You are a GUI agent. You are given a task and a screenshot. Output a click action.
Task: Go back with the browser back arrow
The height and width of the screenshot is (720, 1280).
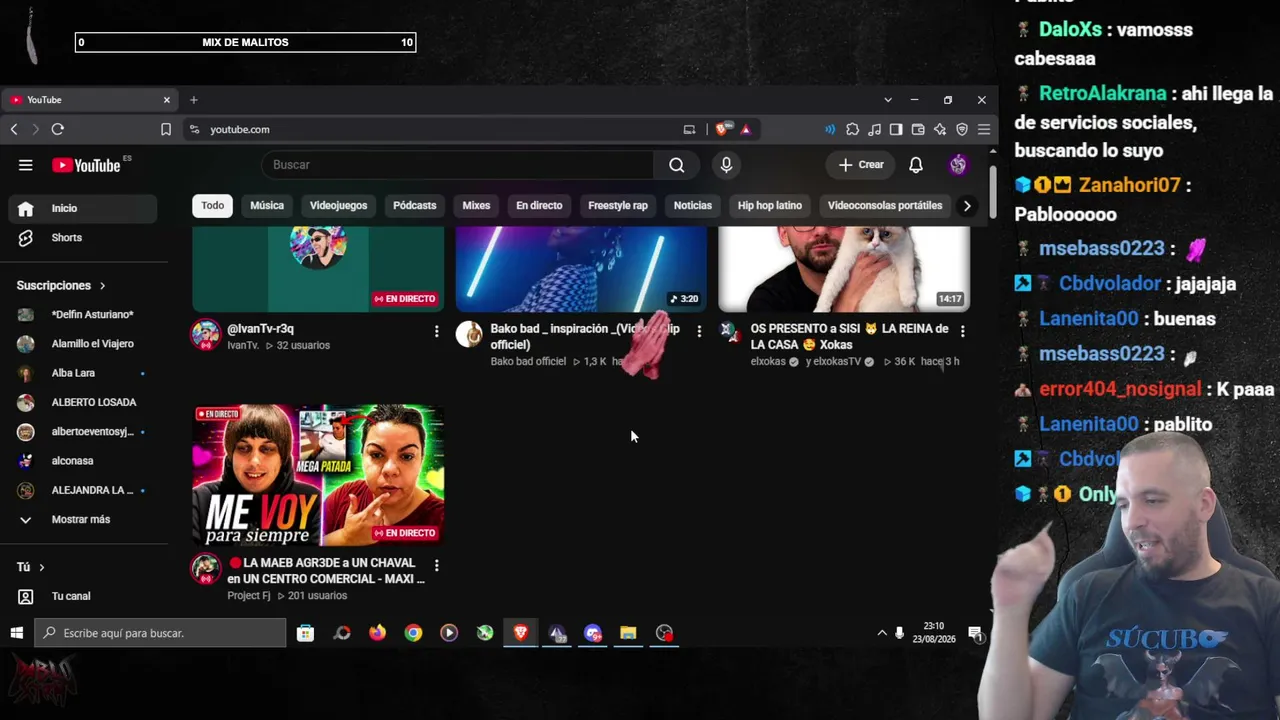(x=14, y=129)
